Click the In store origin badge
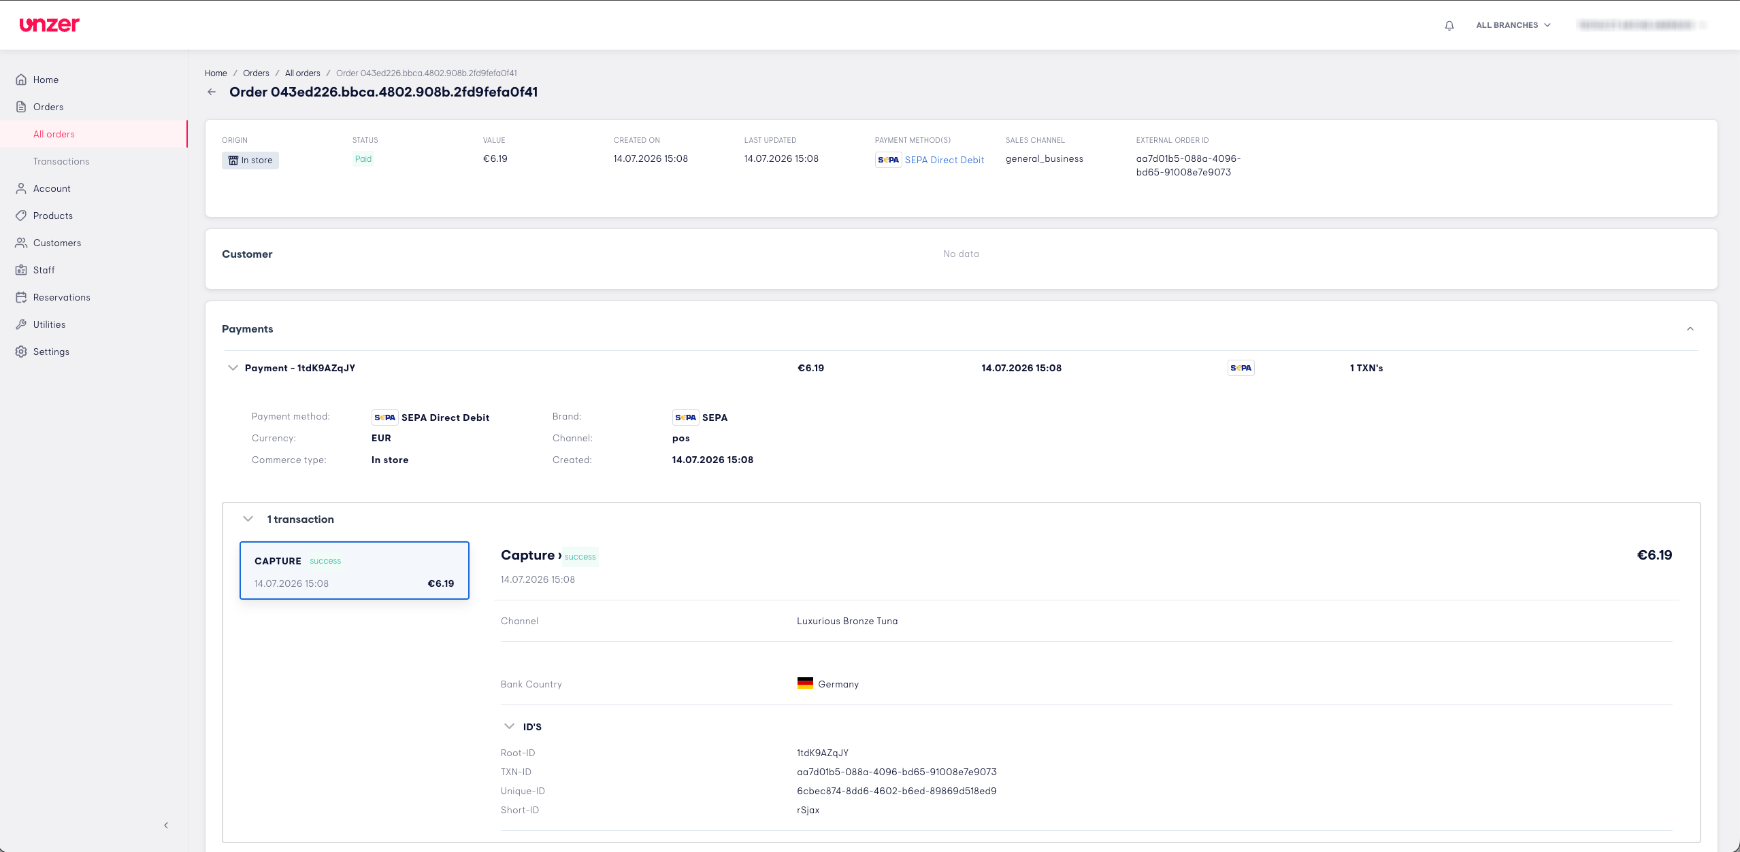Viewport: 1740px width, 852px height. [x=250, y=160]
